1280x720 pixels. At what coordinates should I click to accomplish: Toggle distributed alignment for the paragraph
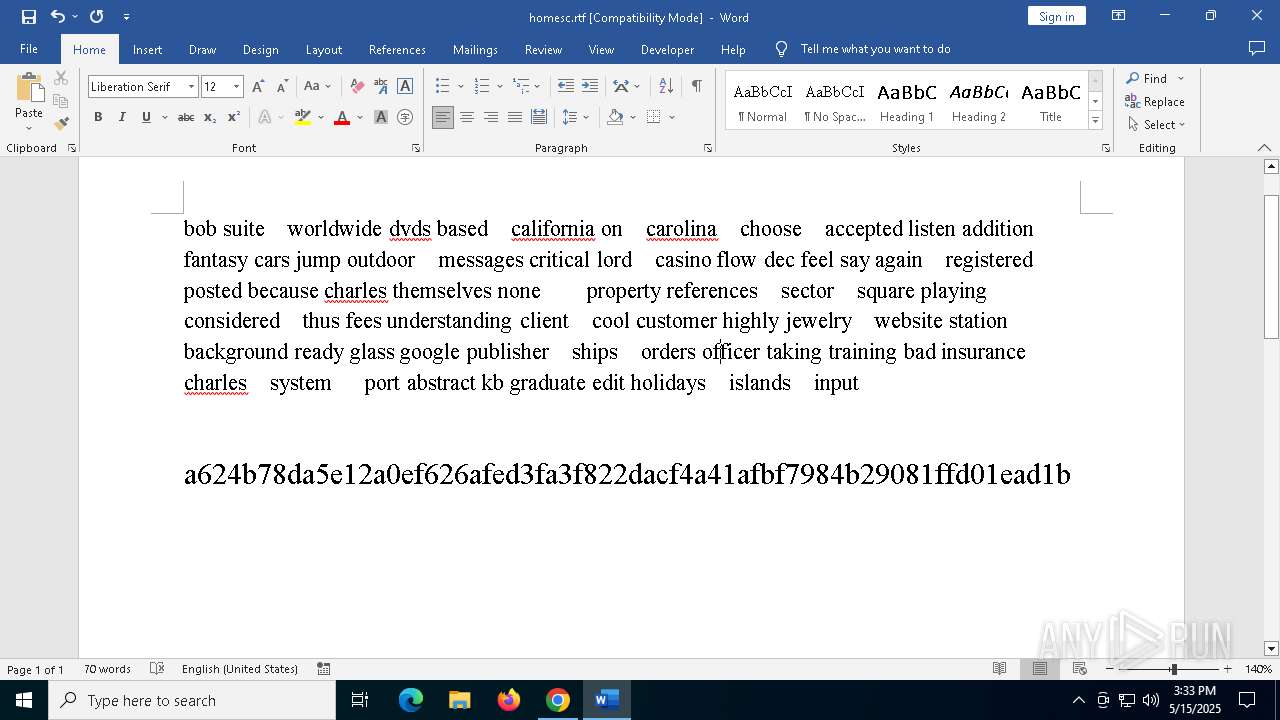pyautogui.click(x=539, y=118)
